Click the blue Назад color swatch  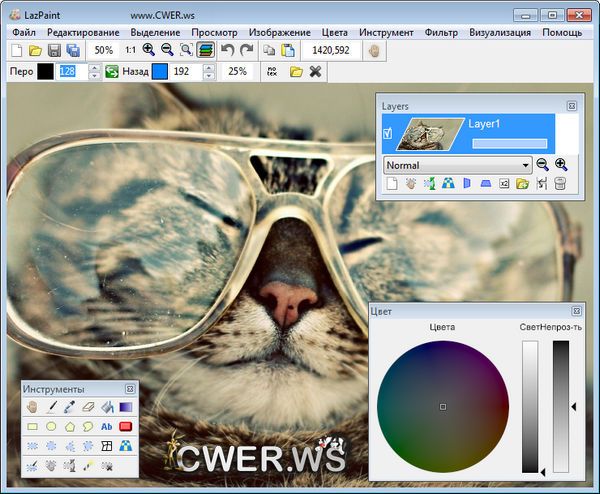tap(159, 72)
